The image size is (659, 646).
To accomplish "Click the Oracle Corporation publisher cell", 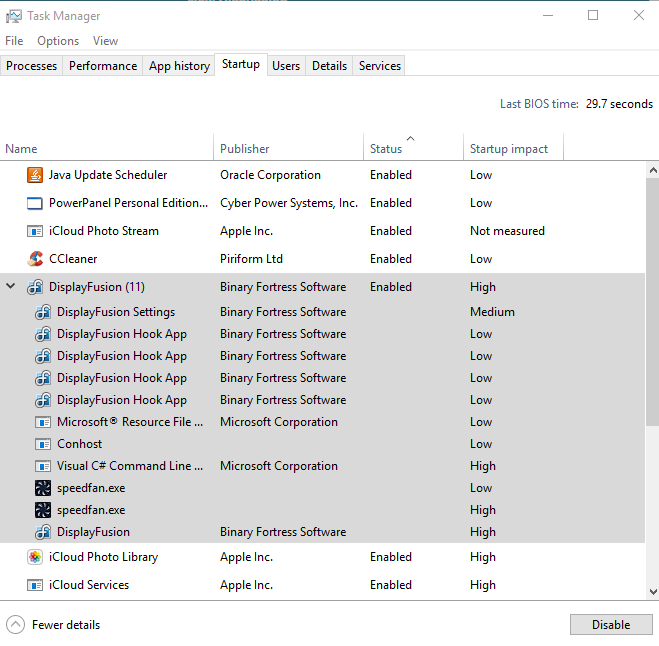I will [270, 175].
